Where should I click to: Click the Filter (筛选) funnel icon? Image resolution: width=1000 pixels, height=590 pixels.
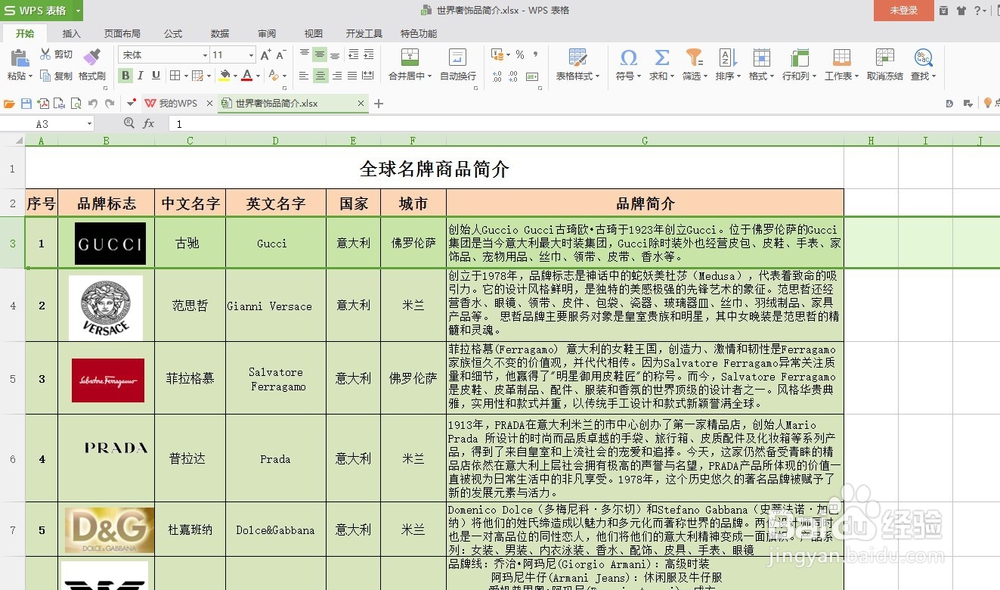pyautogui.click(x=694, y=57)
